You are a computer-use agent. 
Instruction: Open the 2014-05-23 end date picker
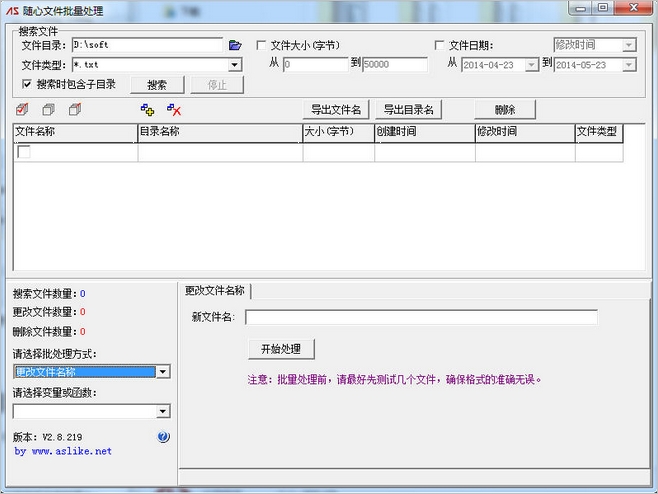pos(629,65)
